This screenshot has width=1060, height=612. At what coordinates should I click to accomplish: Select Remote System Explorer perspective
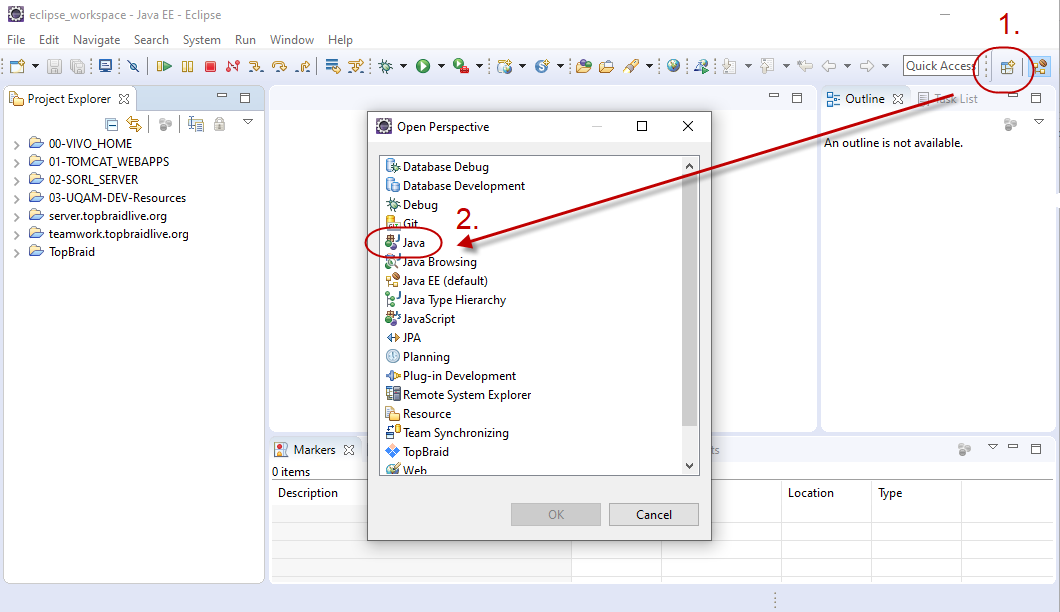(x=466, y=394)
